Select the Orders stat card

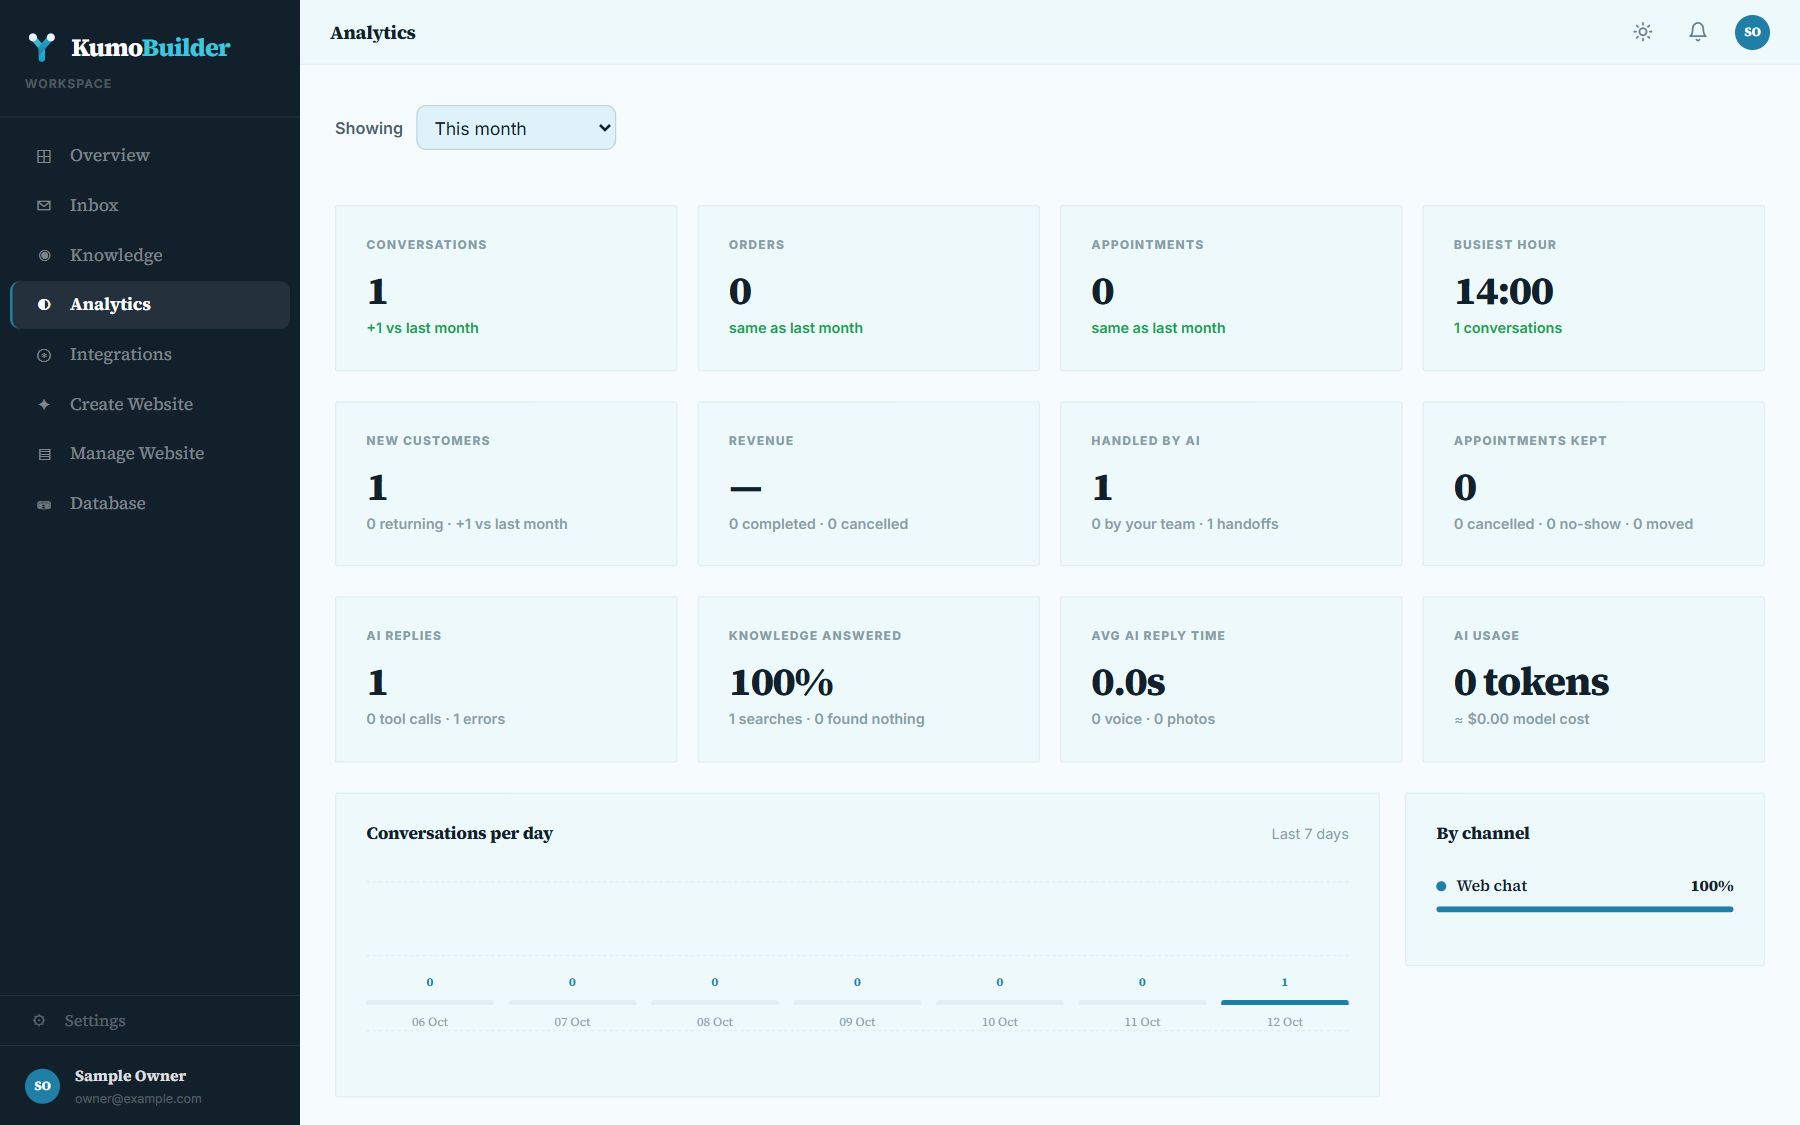(868, 288)
